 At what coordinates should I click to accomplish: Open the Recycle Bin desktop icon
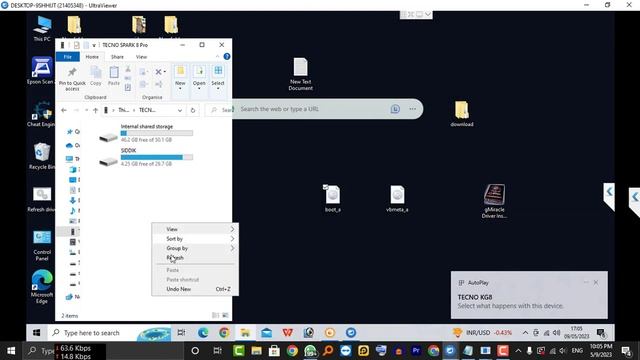click(x=42, y=156)
